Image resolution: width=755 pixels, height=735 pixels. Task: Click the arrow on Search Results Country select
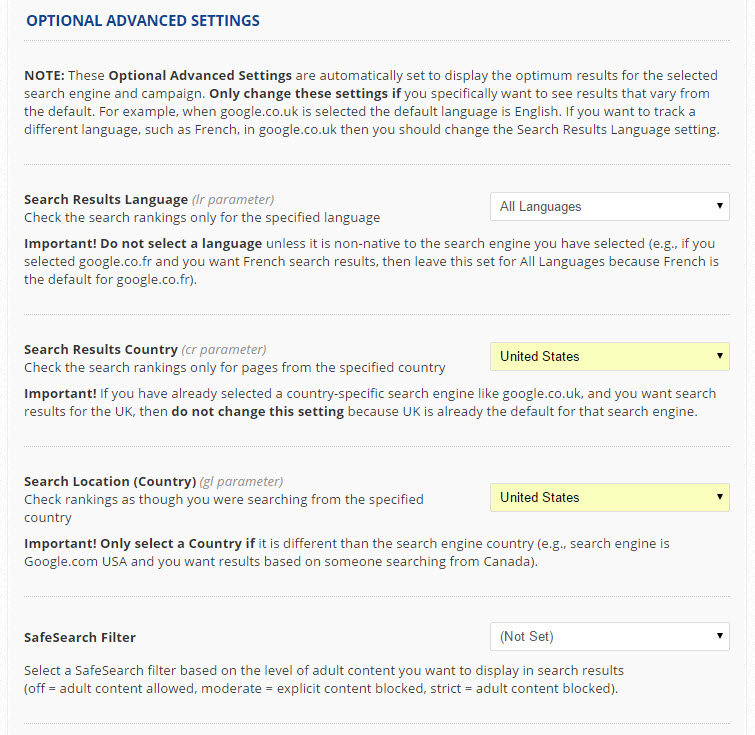pyautogui.click(x=719, y=357)
